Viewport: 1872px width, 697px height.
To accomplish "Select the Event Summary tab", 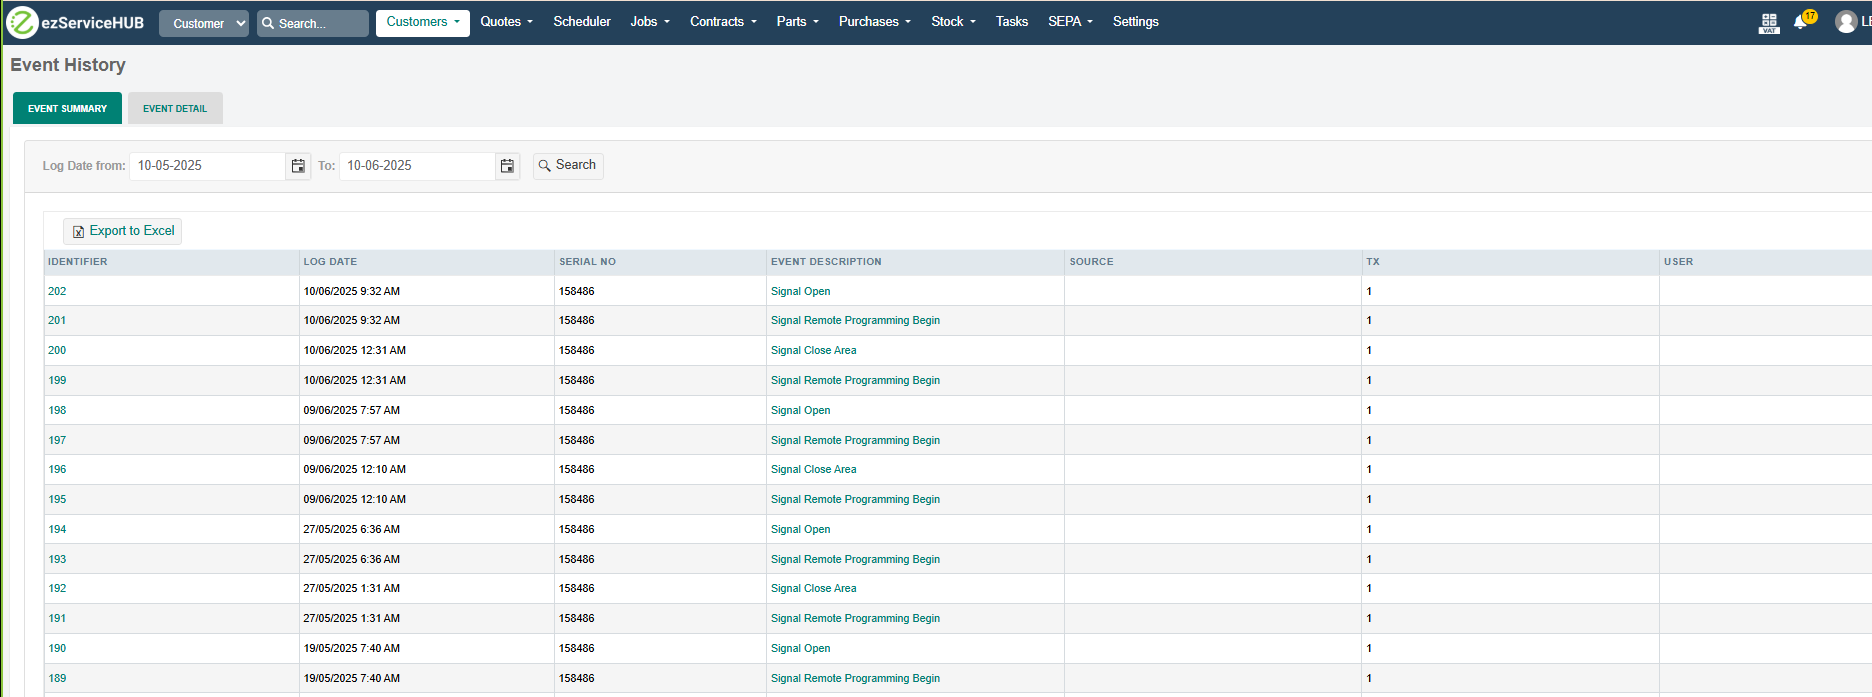I will click(x=67, y=108).
